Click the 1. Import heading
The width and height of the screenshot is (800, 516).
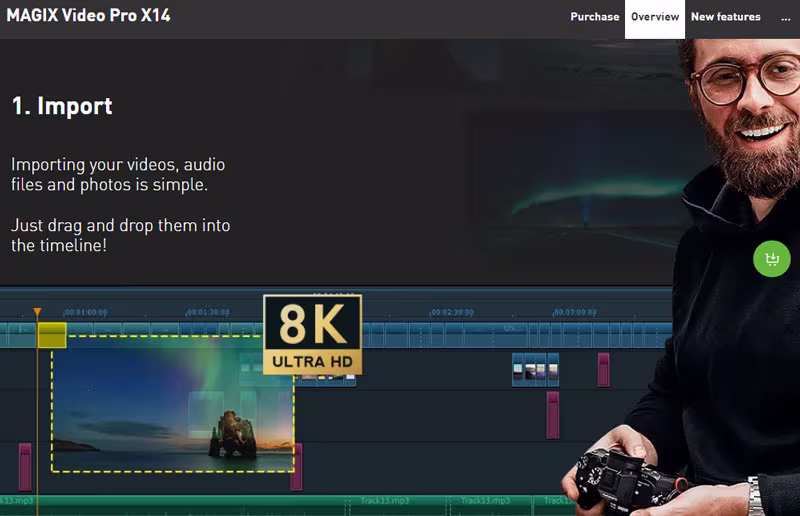click(62, 106)
